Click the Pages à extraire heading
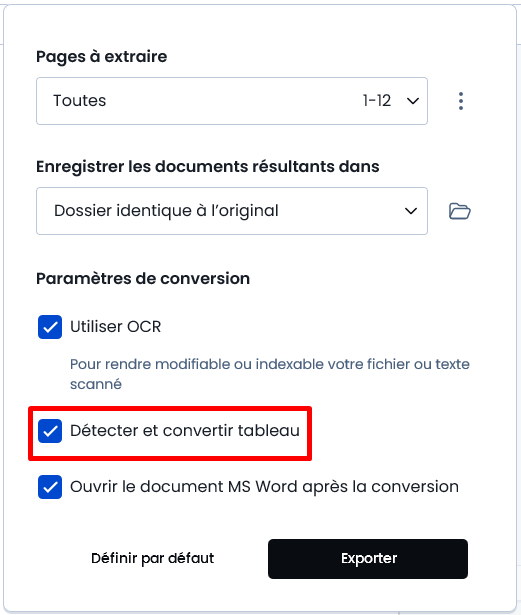The height and width of the screenshot is (615, 521). click(102, 56)
